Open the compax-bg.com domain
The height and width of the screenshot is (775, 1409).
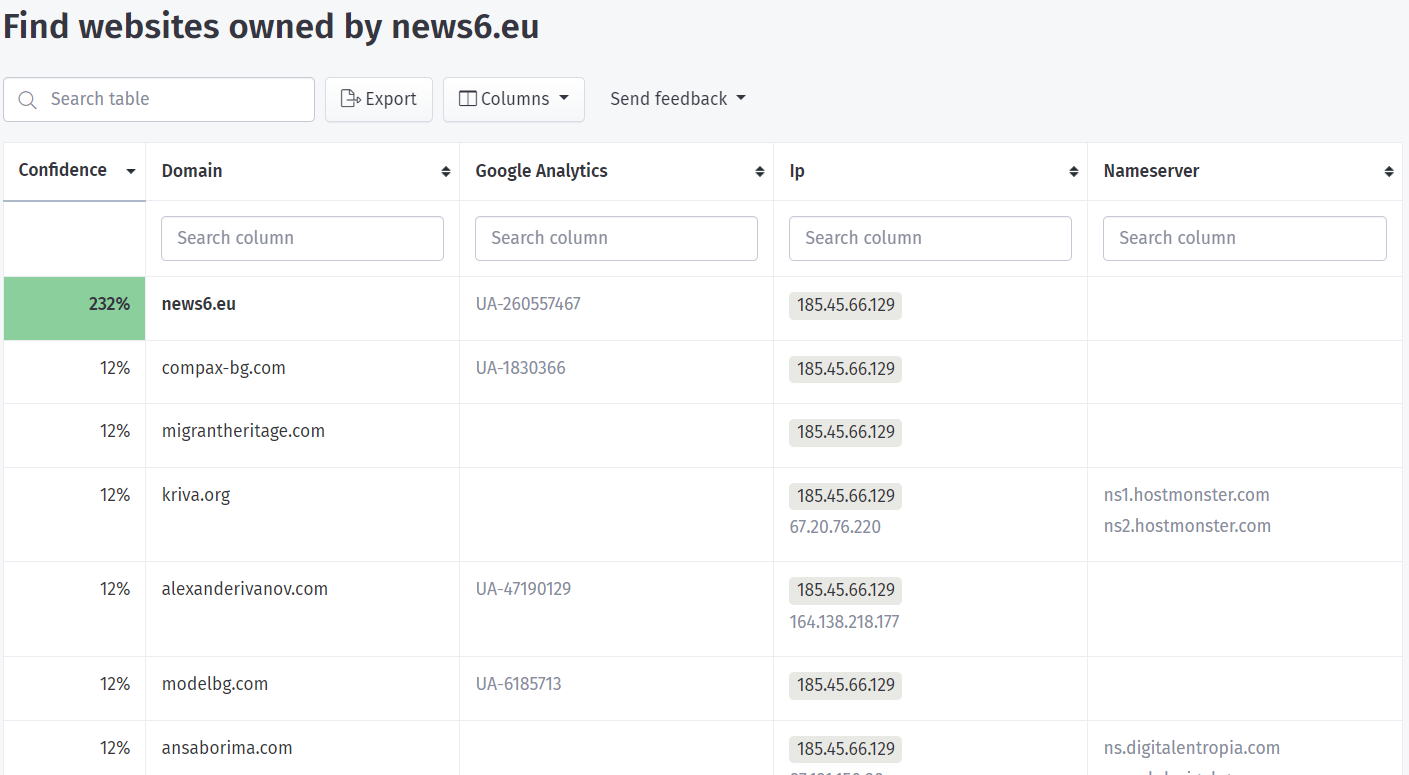(224, 368)
